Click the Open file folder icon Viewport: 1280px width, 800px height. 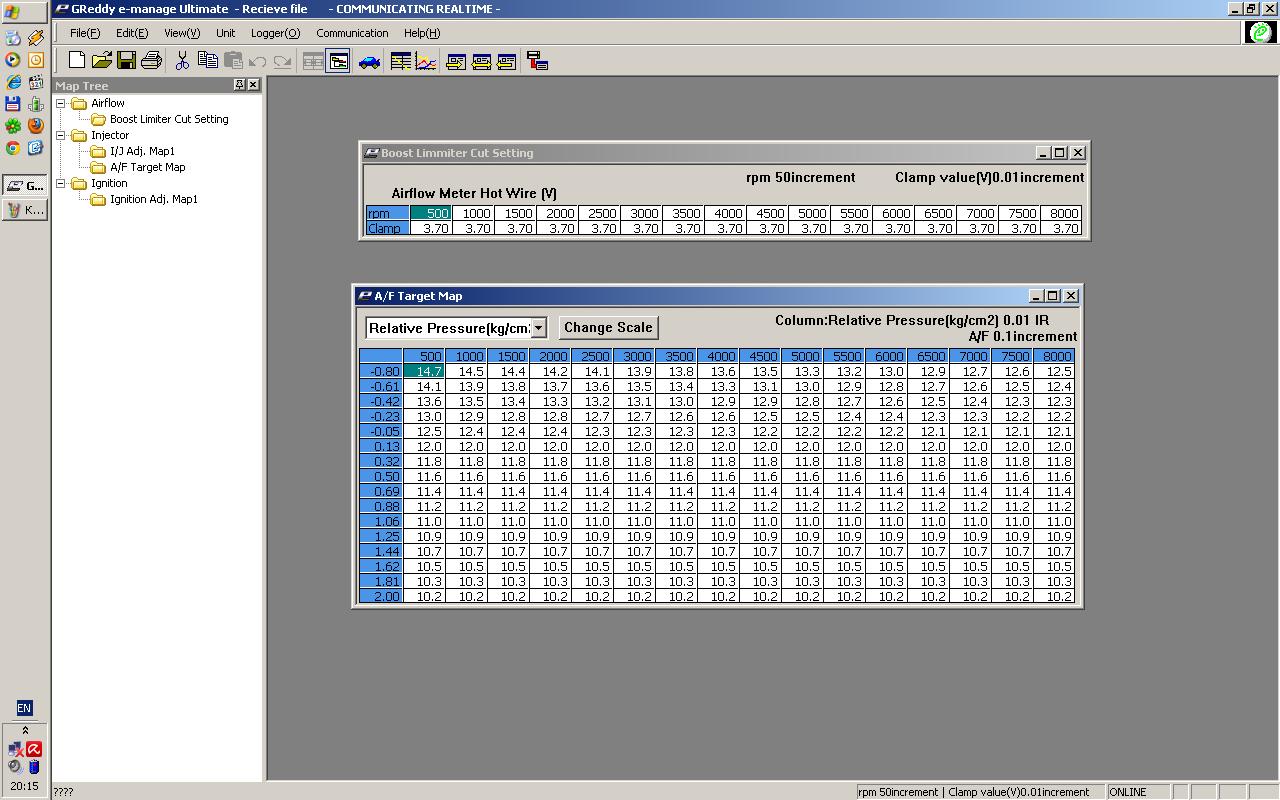tap(101, 61)
